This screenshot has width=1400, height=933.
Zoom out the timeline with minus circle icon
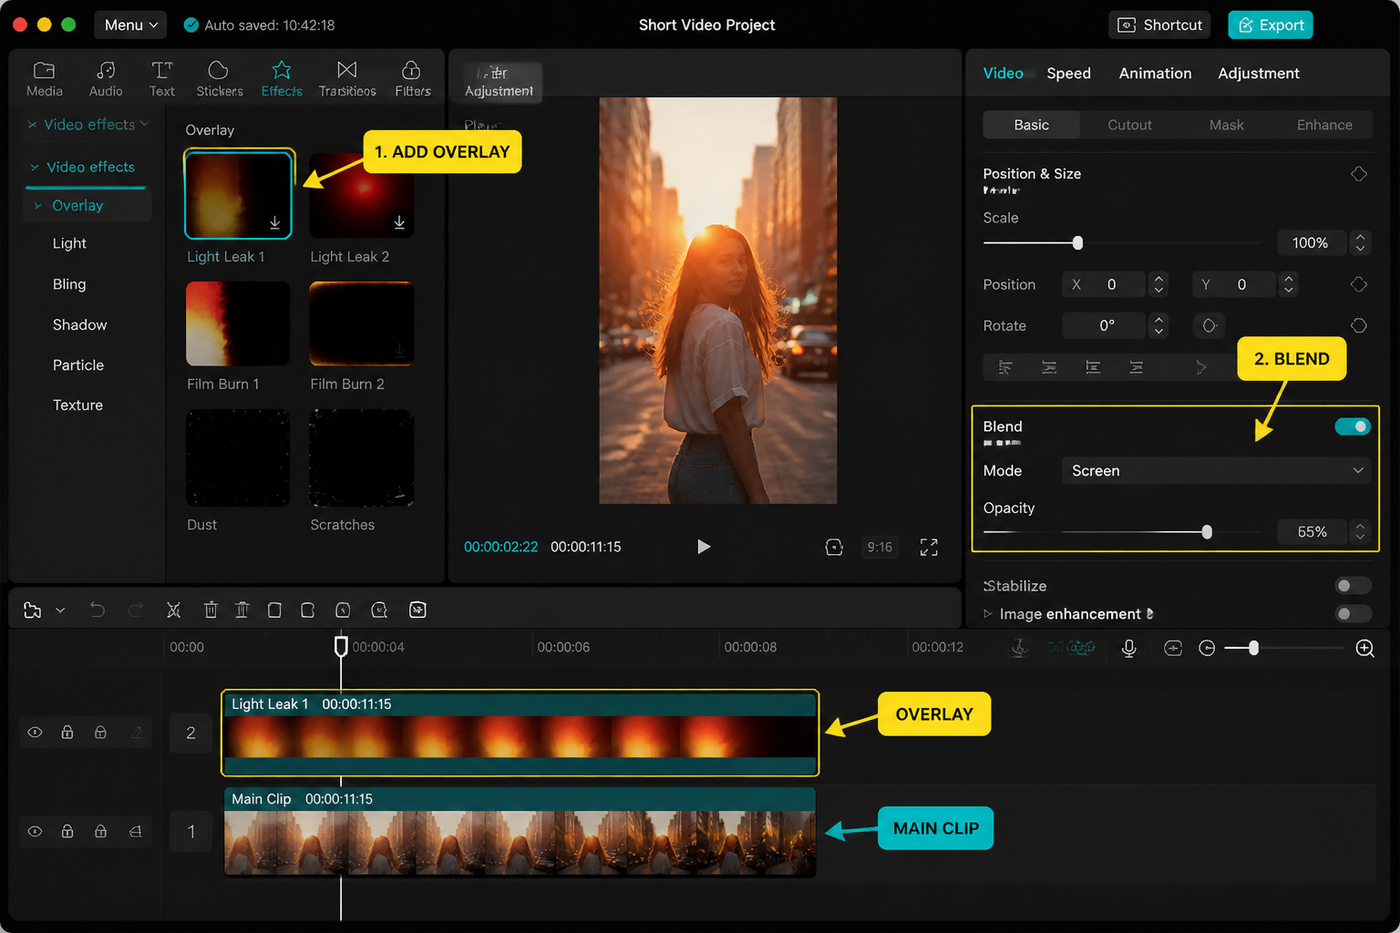pyautogui.click(x=1207, y=648)
